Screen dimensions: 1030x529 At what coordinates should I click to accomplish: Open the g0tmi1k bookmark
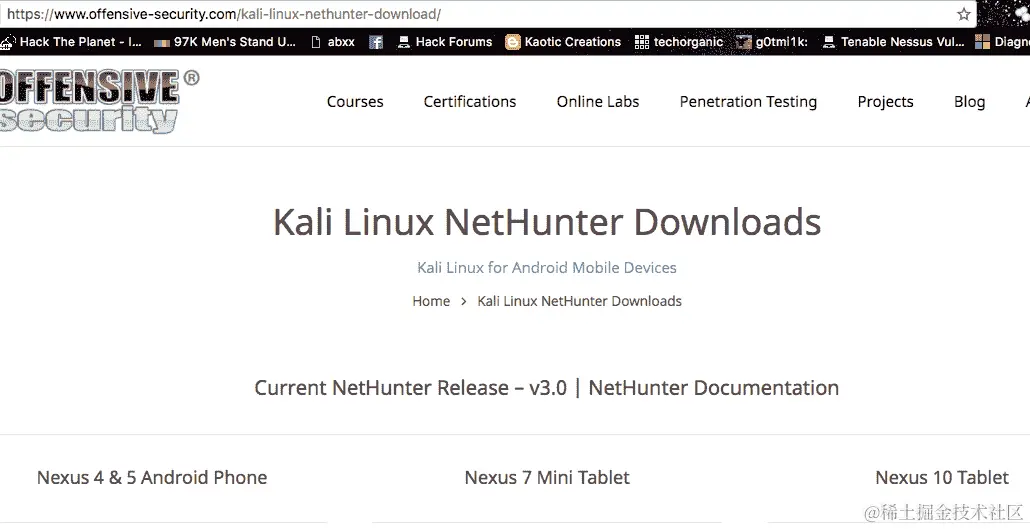coord(772,42)
